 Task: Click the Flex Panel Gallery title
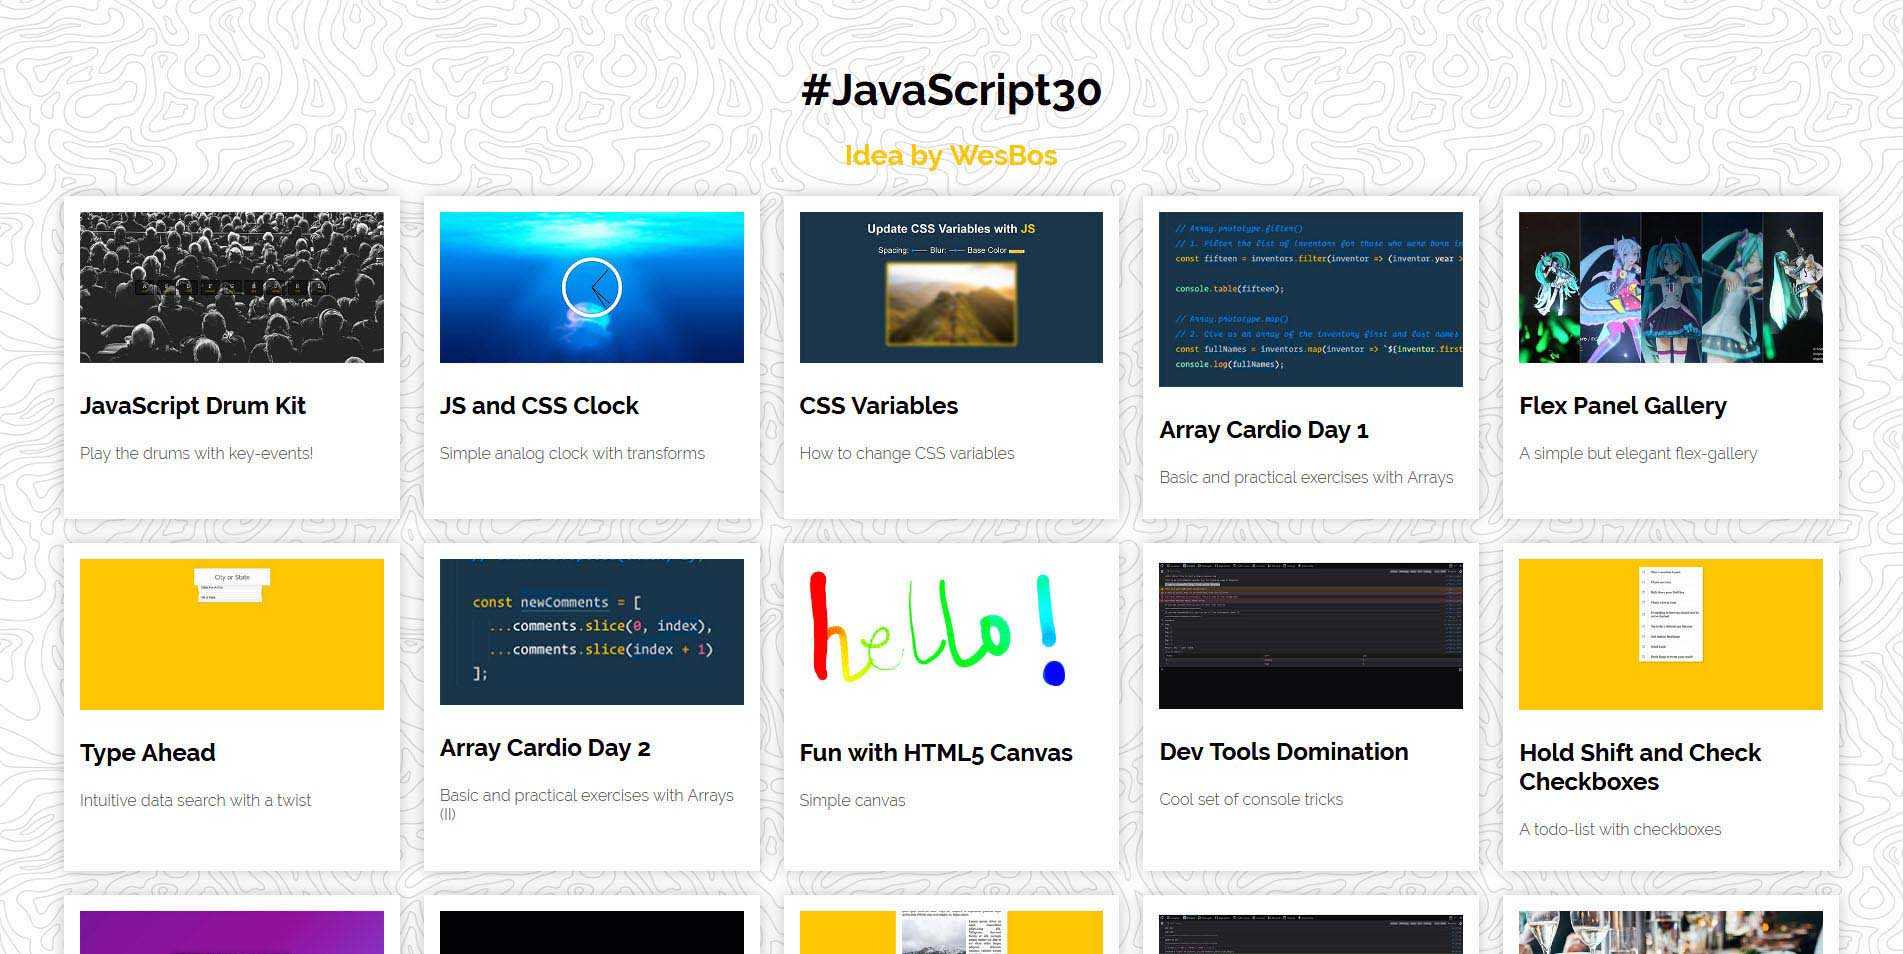tap(1623, 406)
